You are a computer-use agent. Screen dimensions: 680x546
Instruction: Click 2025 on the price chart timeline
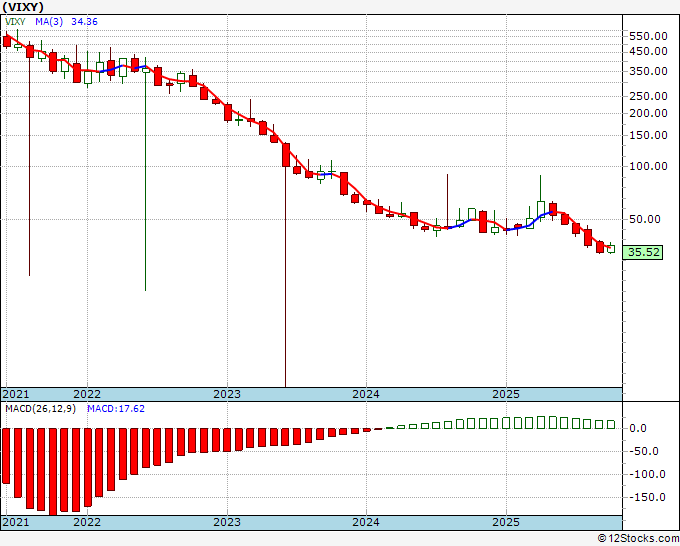pos(506,394)
